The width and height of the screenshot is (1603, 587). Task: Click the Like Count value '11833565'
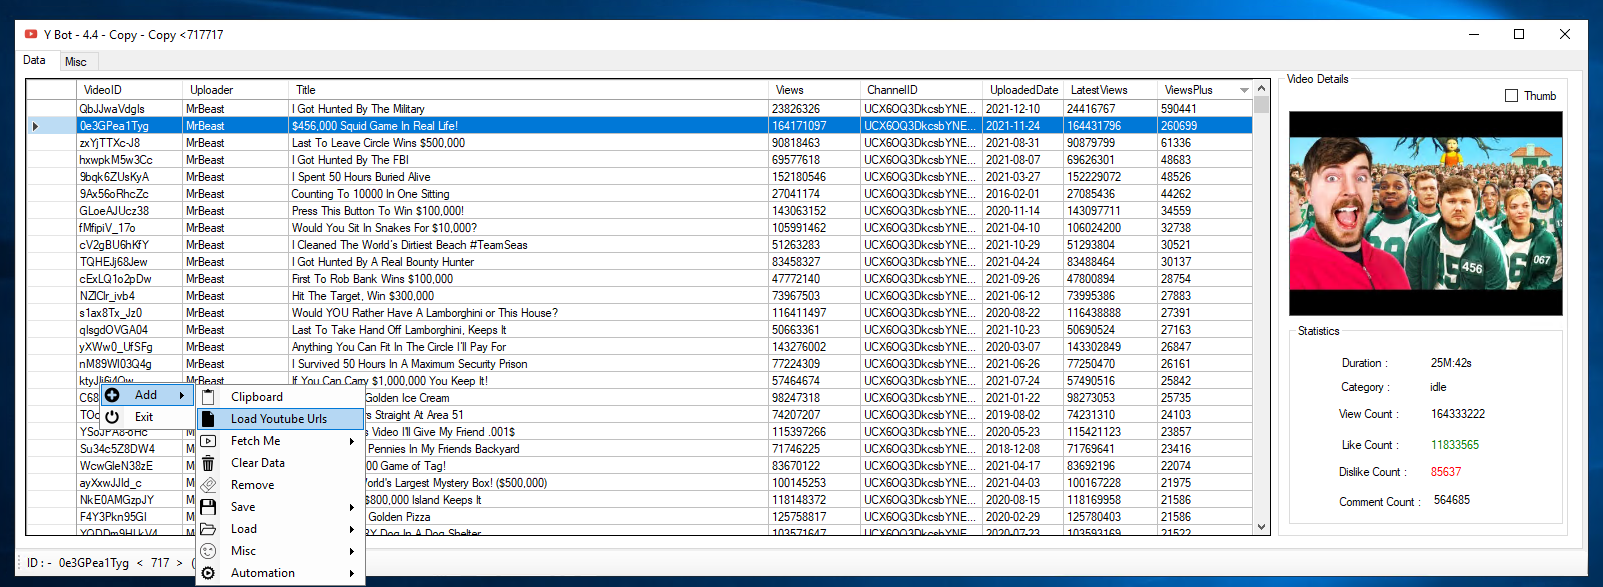pos(1455,445)
